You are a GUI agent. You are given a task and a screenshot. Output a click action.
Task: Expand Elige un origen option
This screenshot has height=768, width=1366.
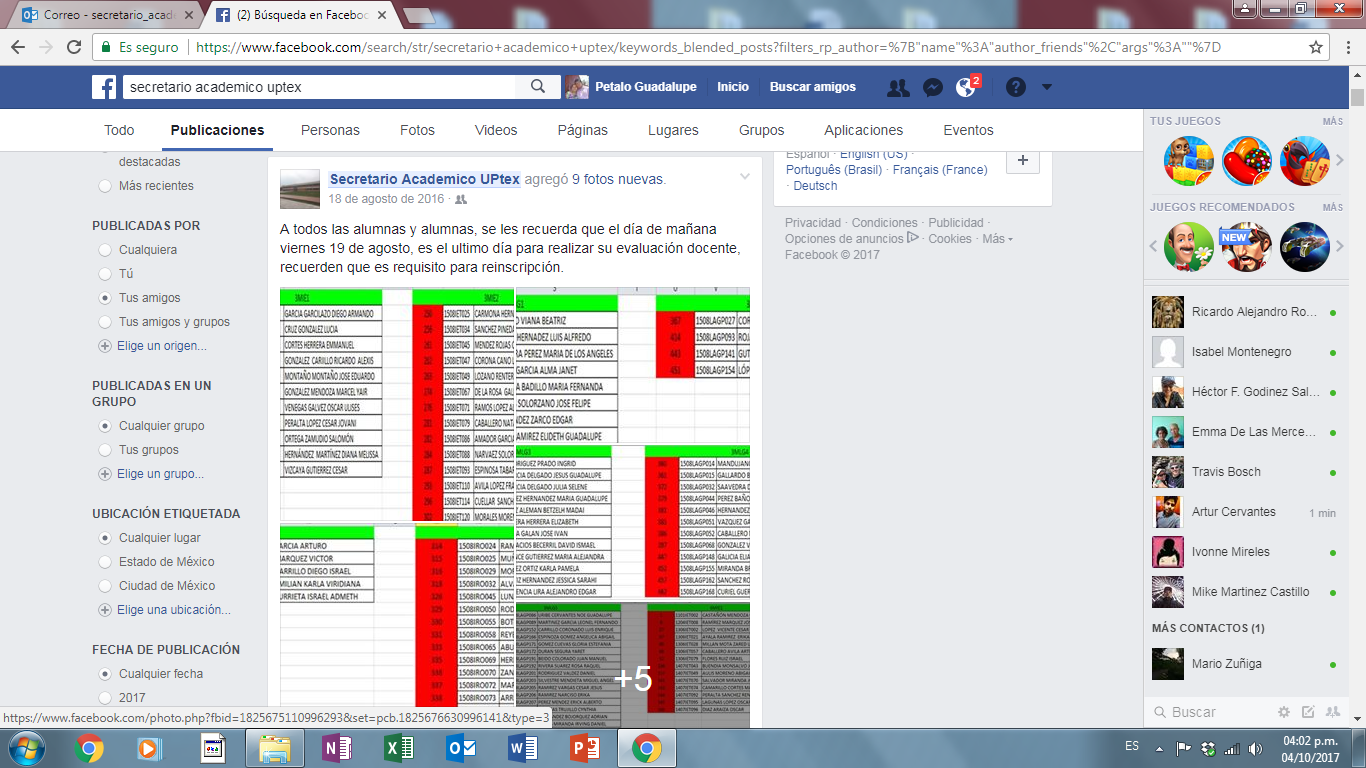(x=153, y=346)
